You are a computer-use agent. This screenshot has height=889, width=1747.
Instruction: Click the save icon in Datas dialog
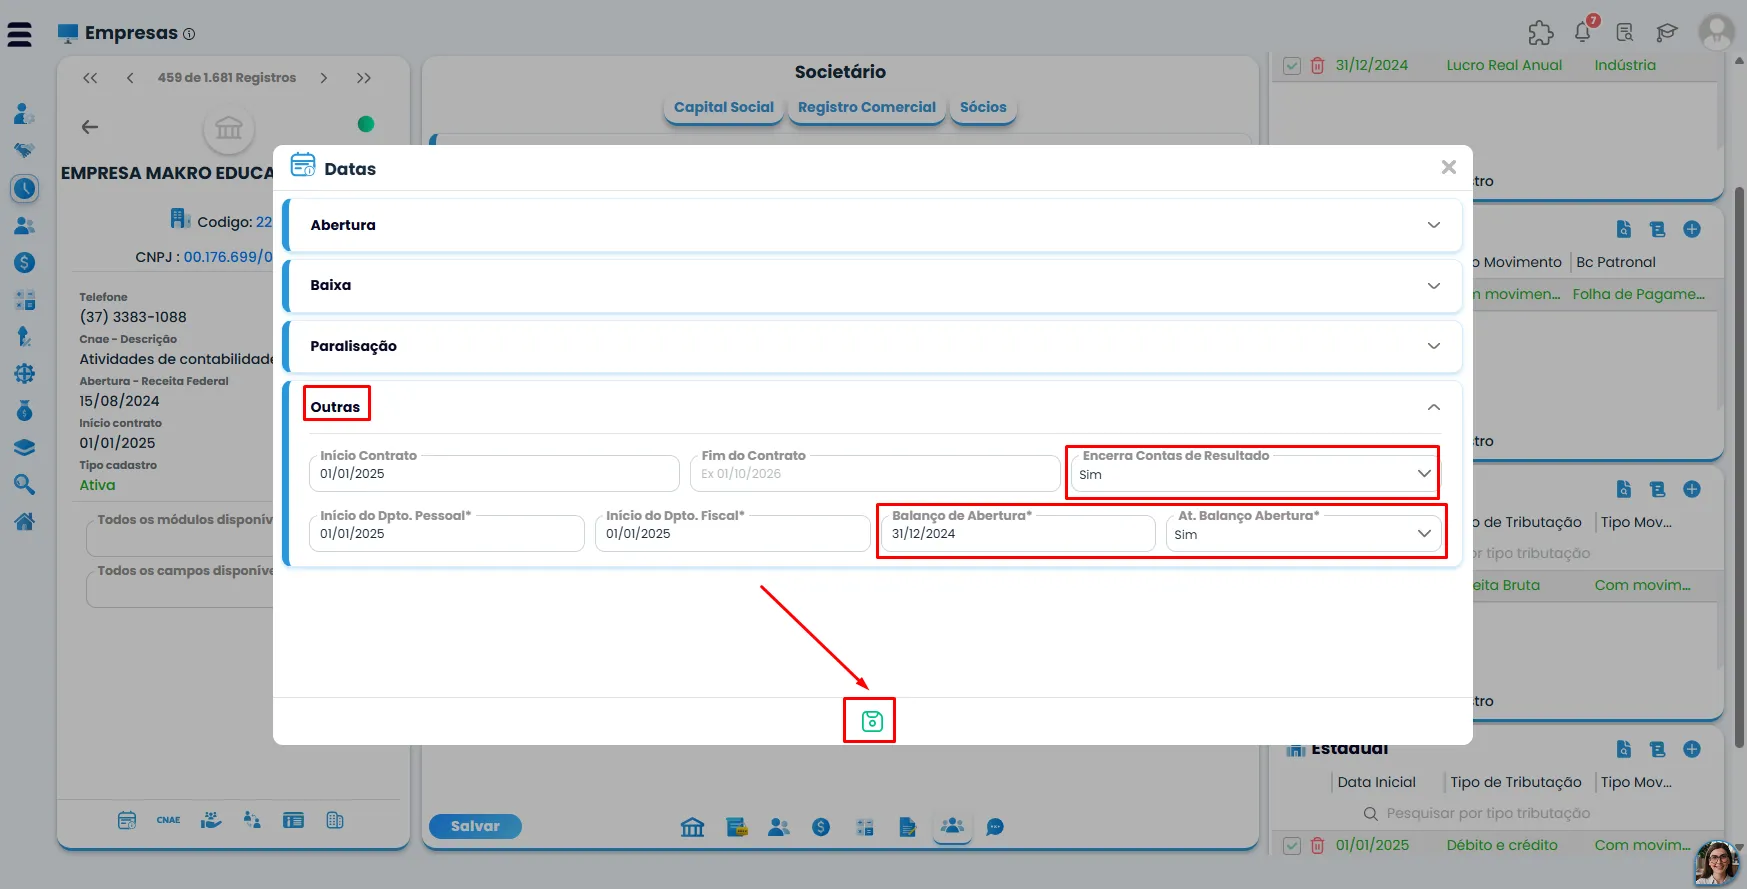point(872,721)
